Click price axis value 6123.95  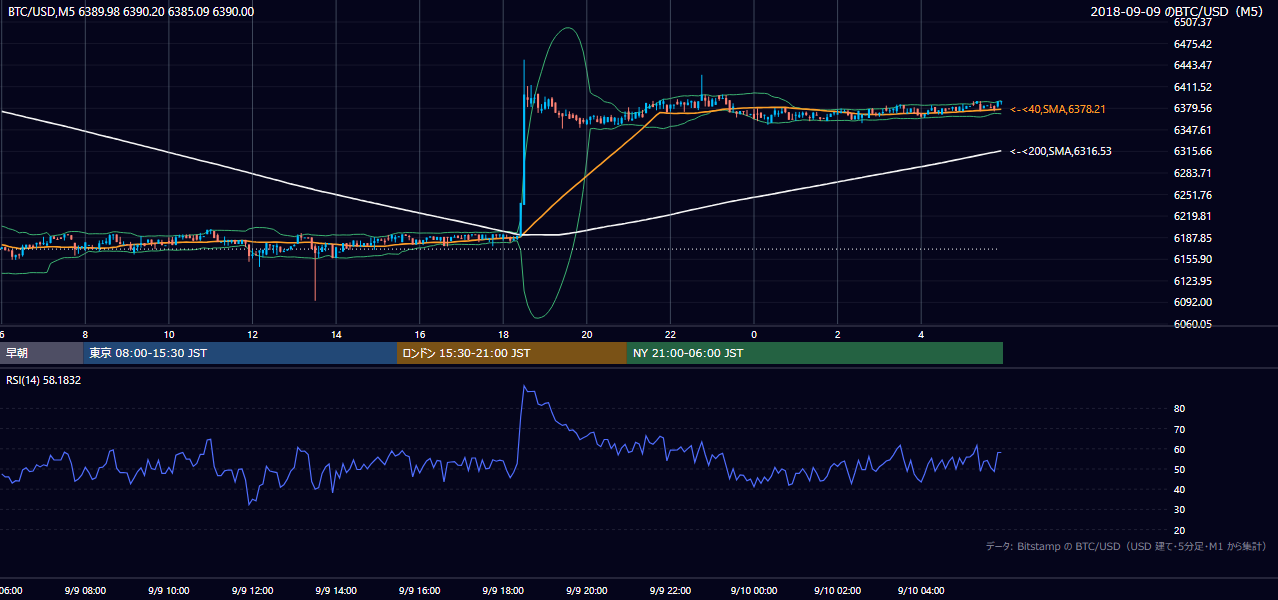click(1193, 281)
